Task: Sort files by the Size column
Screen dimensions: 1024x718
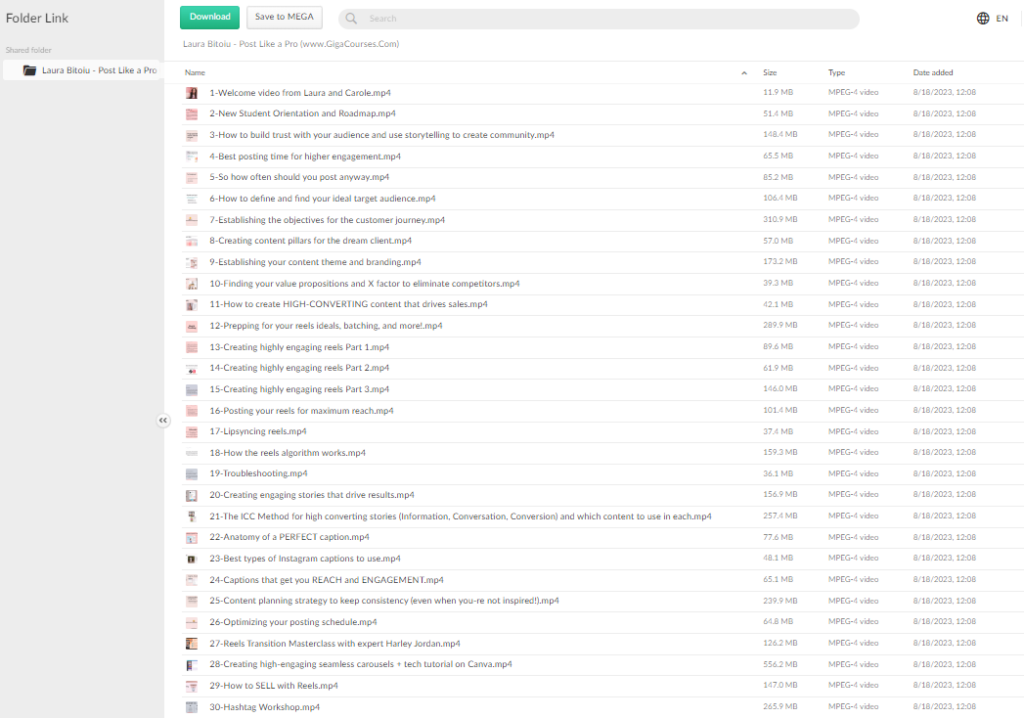Action: pyautogui.click(x=770, y=73)
